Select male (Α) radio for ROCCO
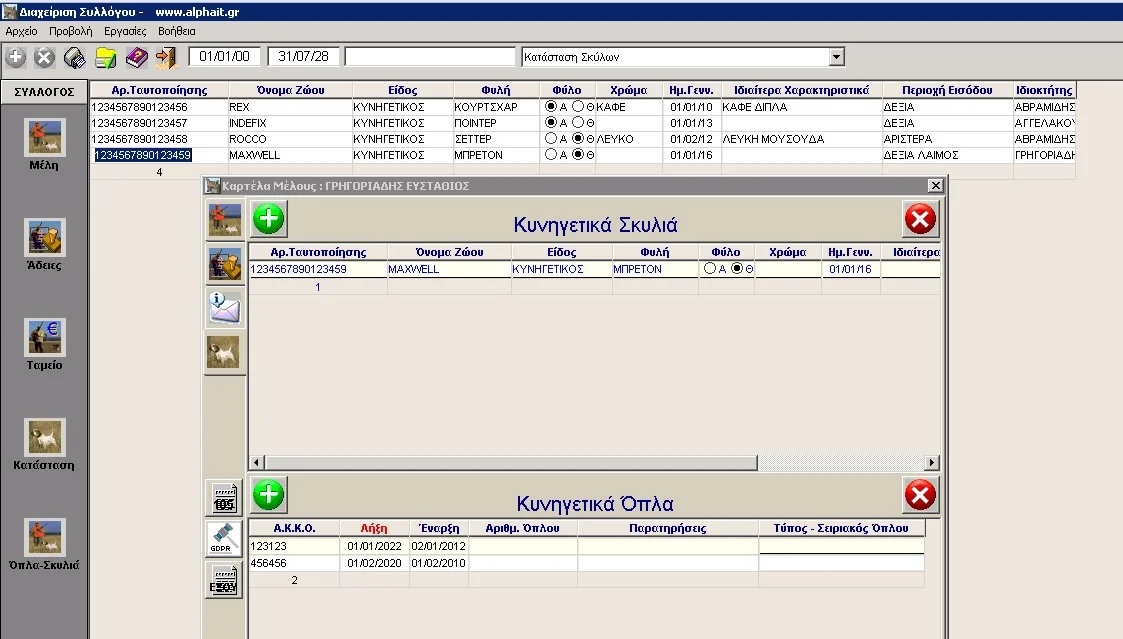Viewport: 1123px width, 639px height. coord(551,138)
